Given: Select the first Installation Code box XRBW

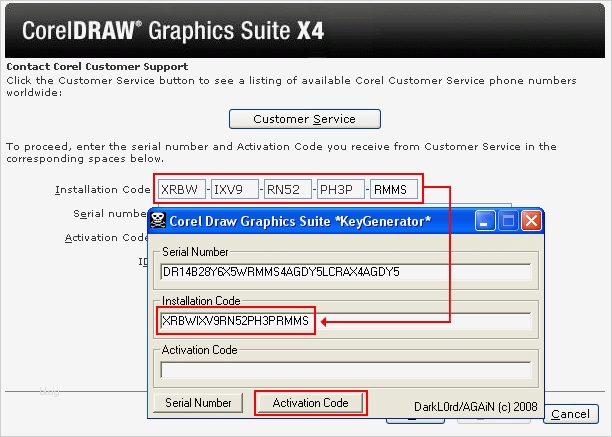Looking at the screenshot, I should pos(182,189).
